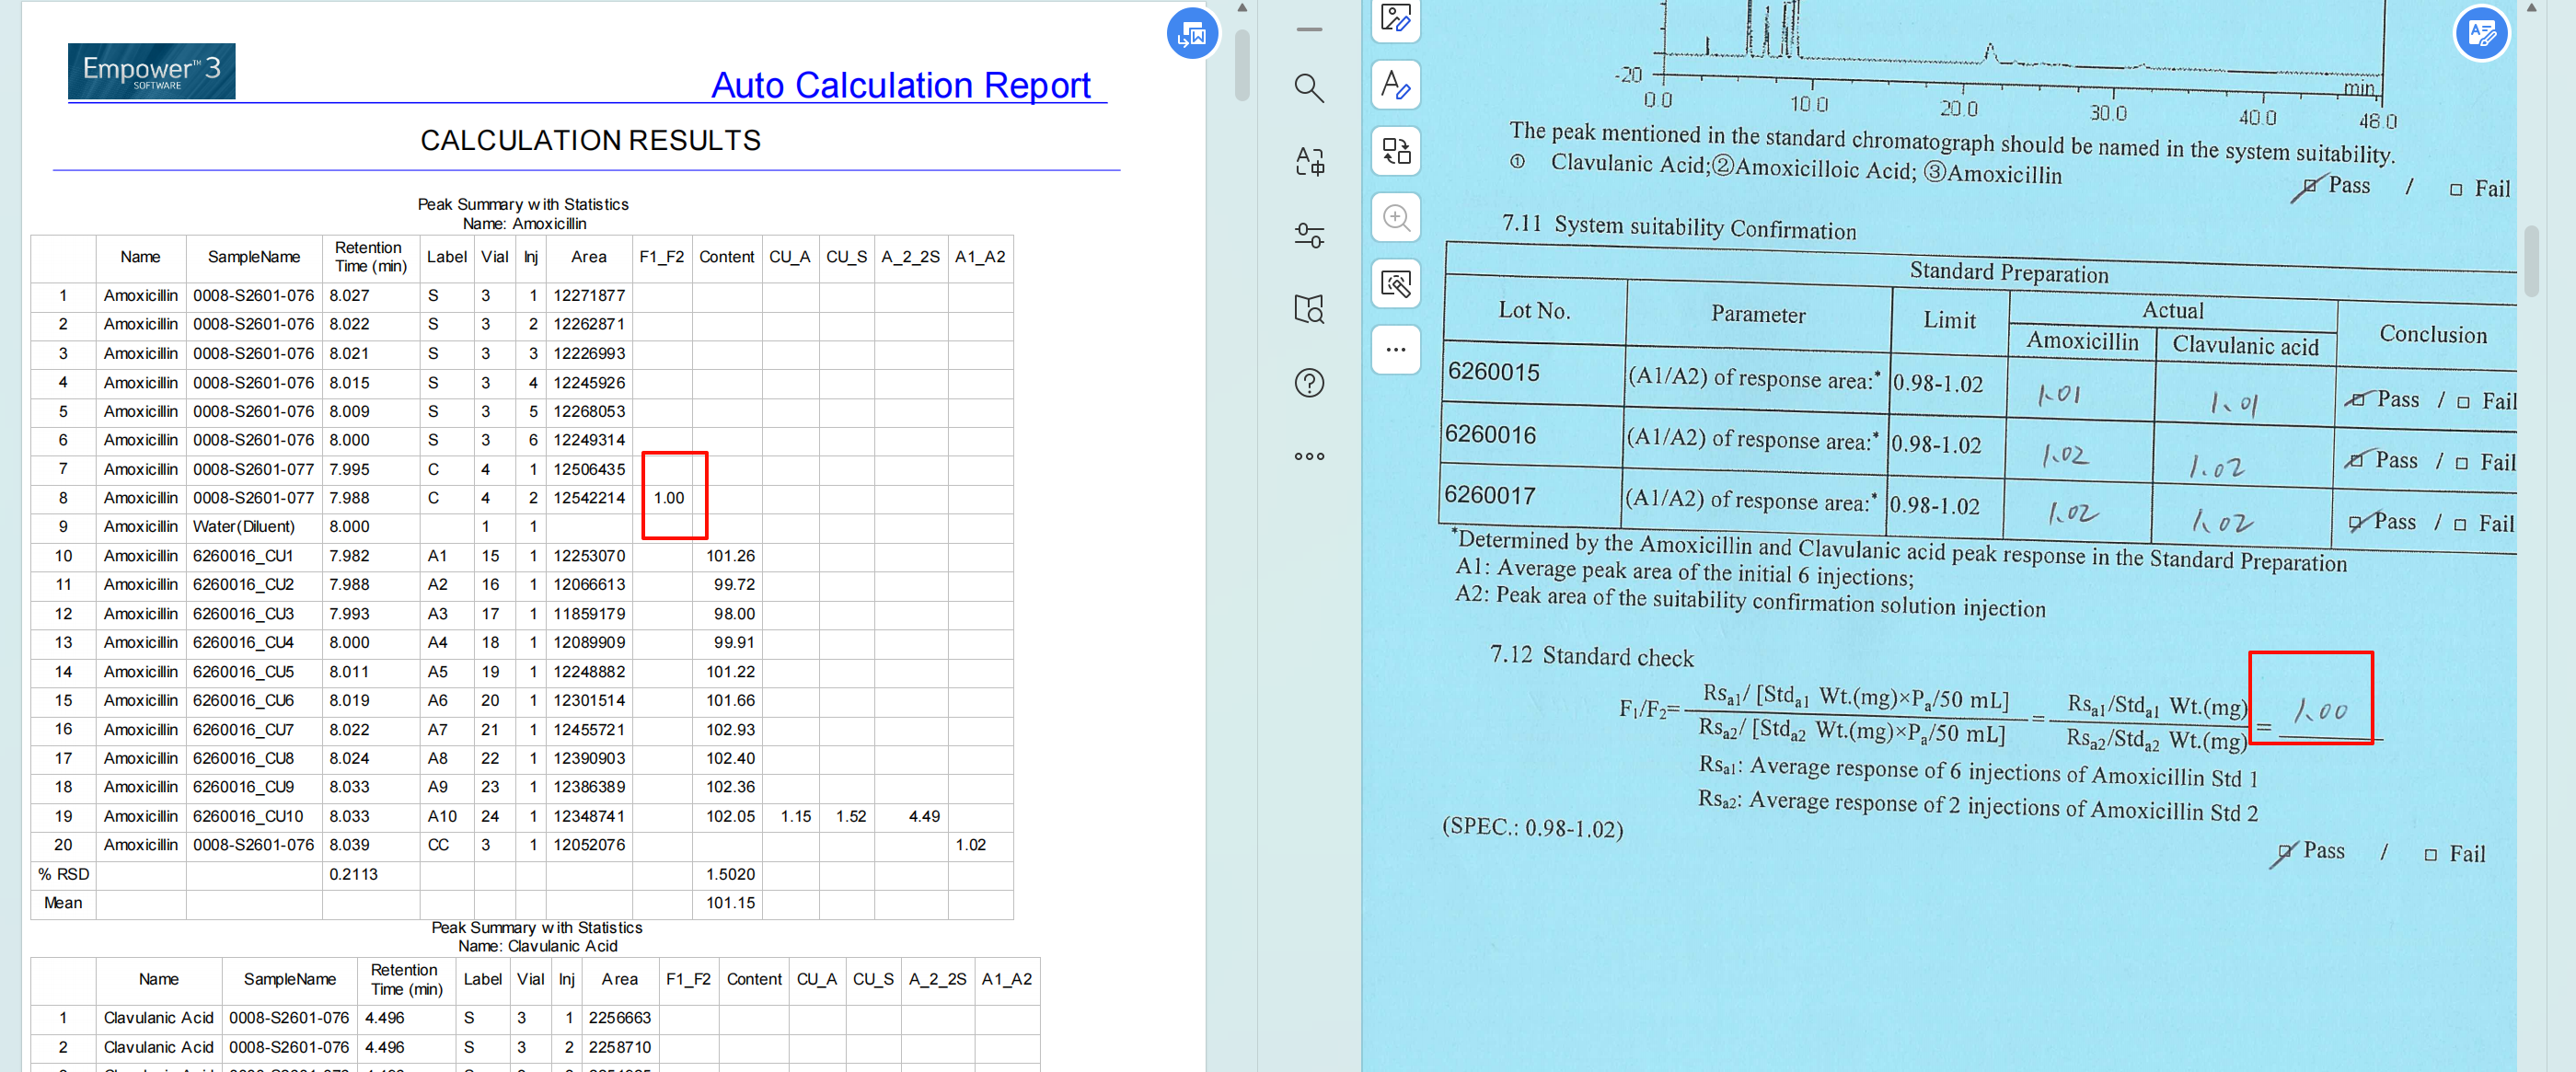This screenshot has height=1072, width=2576.
Task: Open the three-circles more options in the sidebar
Action: (1309, 456)
